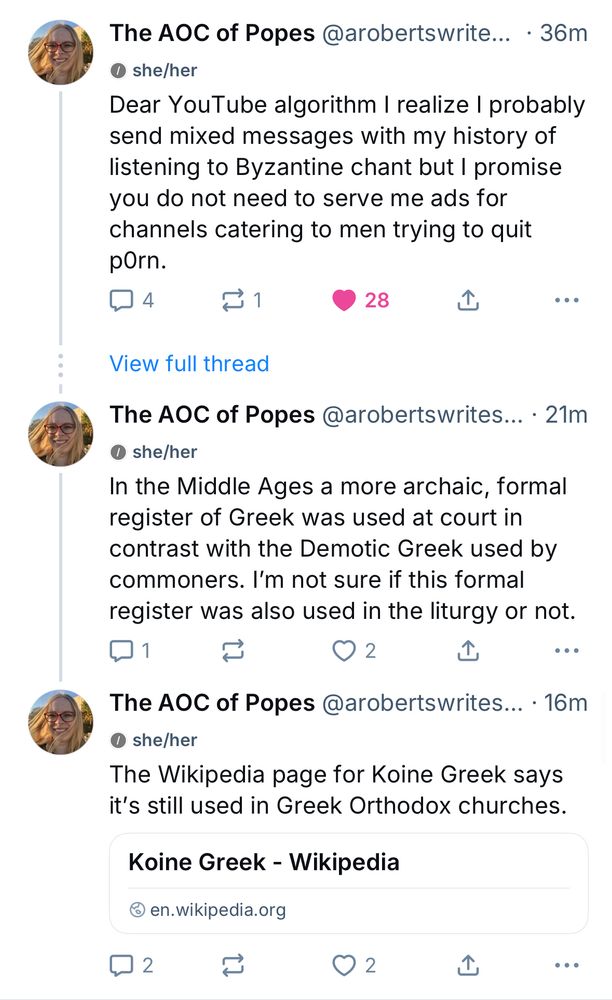Reply to the tweet about Middle Ages Greek
Viewport: 612px width, 1000px height.
(x=120, y=650)
